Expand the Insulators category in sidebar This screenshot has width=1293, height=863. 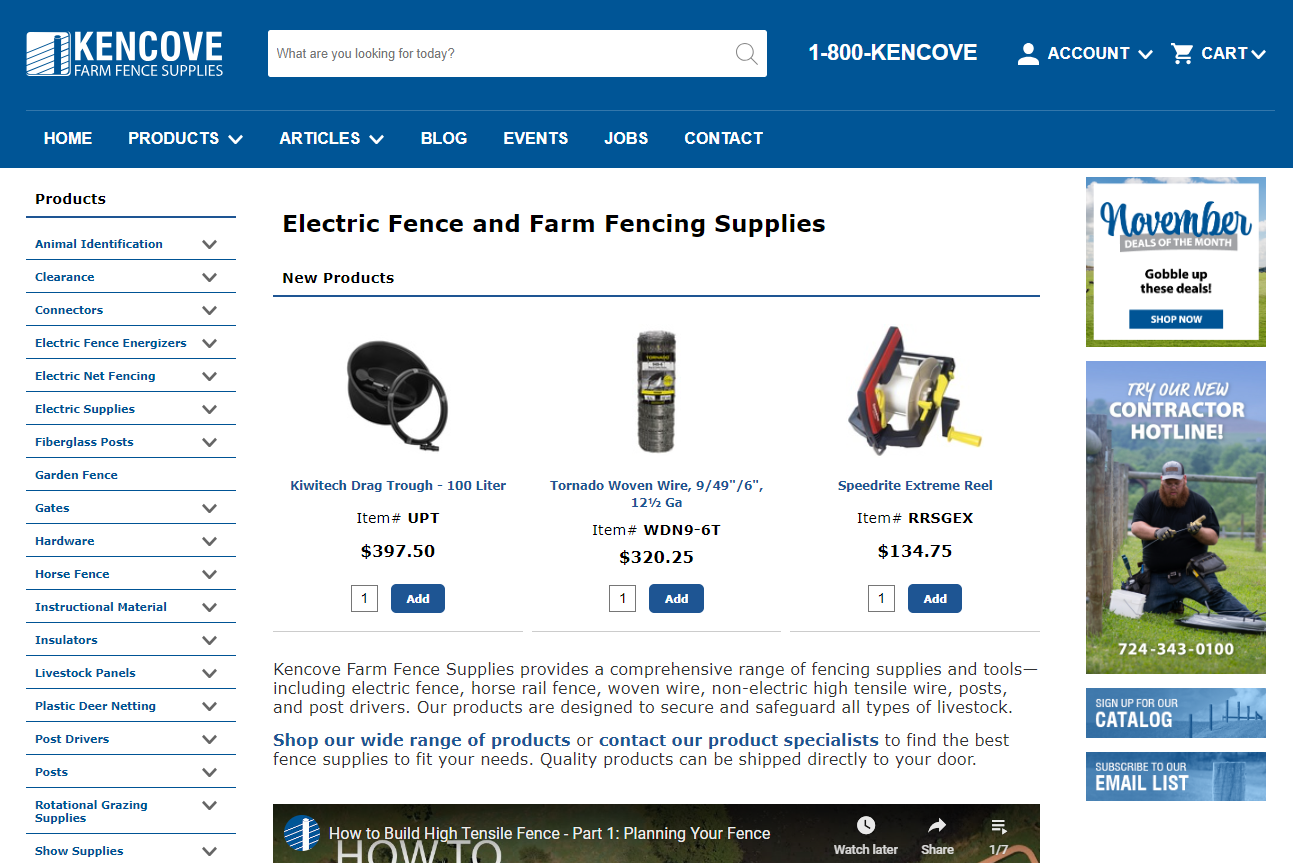210,640
